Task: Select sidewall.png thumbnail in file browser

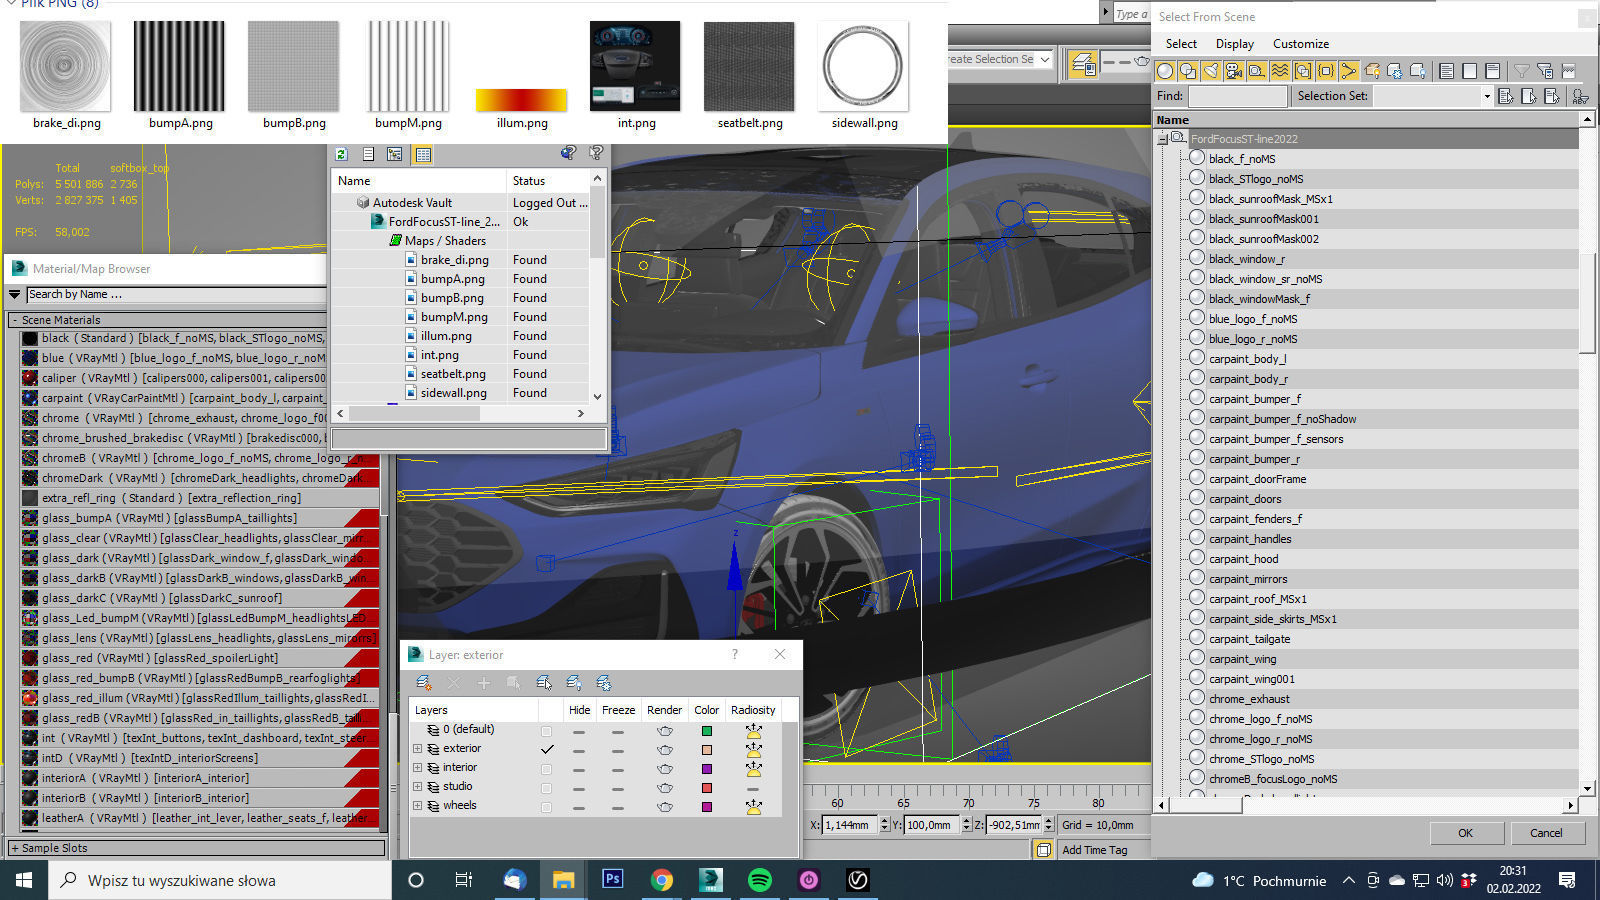Action: point(864,67)
